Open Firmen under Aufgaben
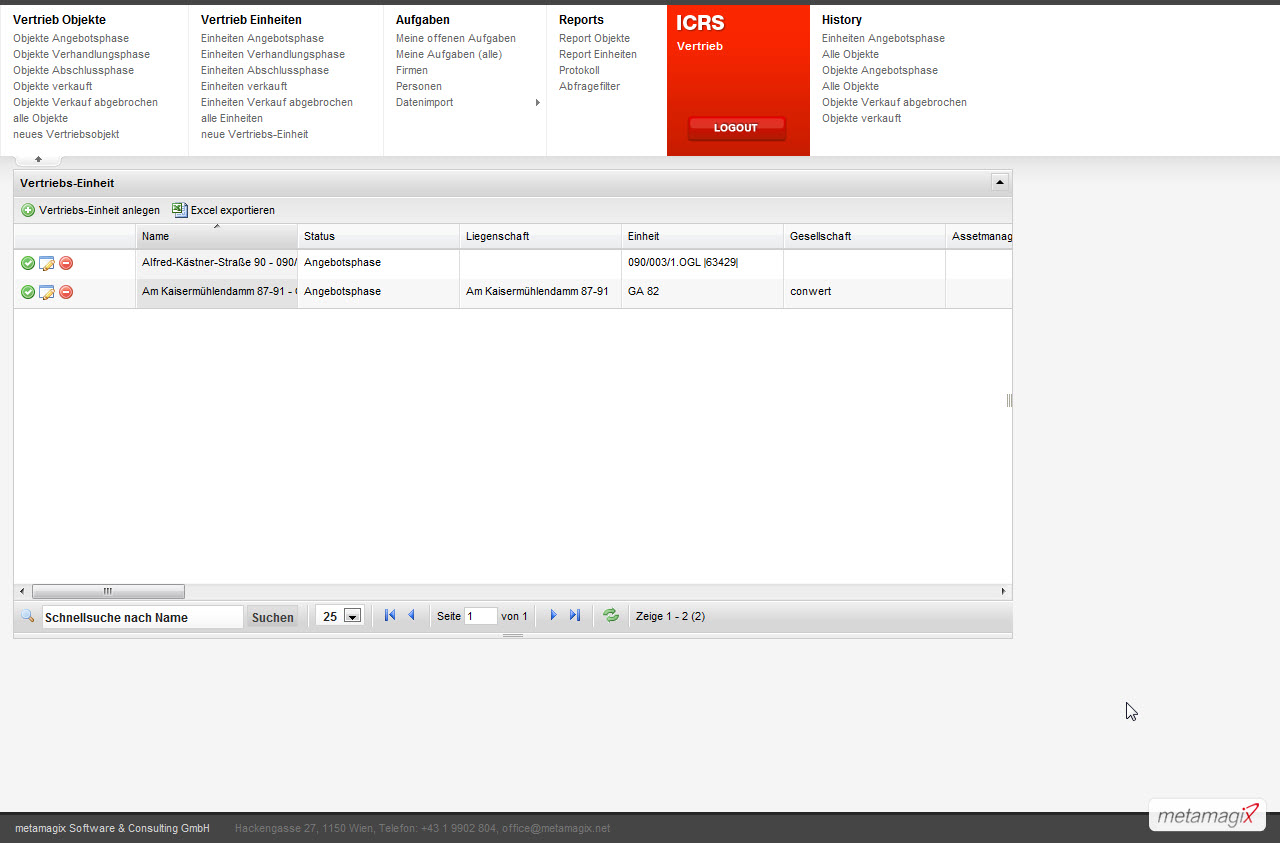This screenshot has width=1280, height=843. click(x=412, y=70)
